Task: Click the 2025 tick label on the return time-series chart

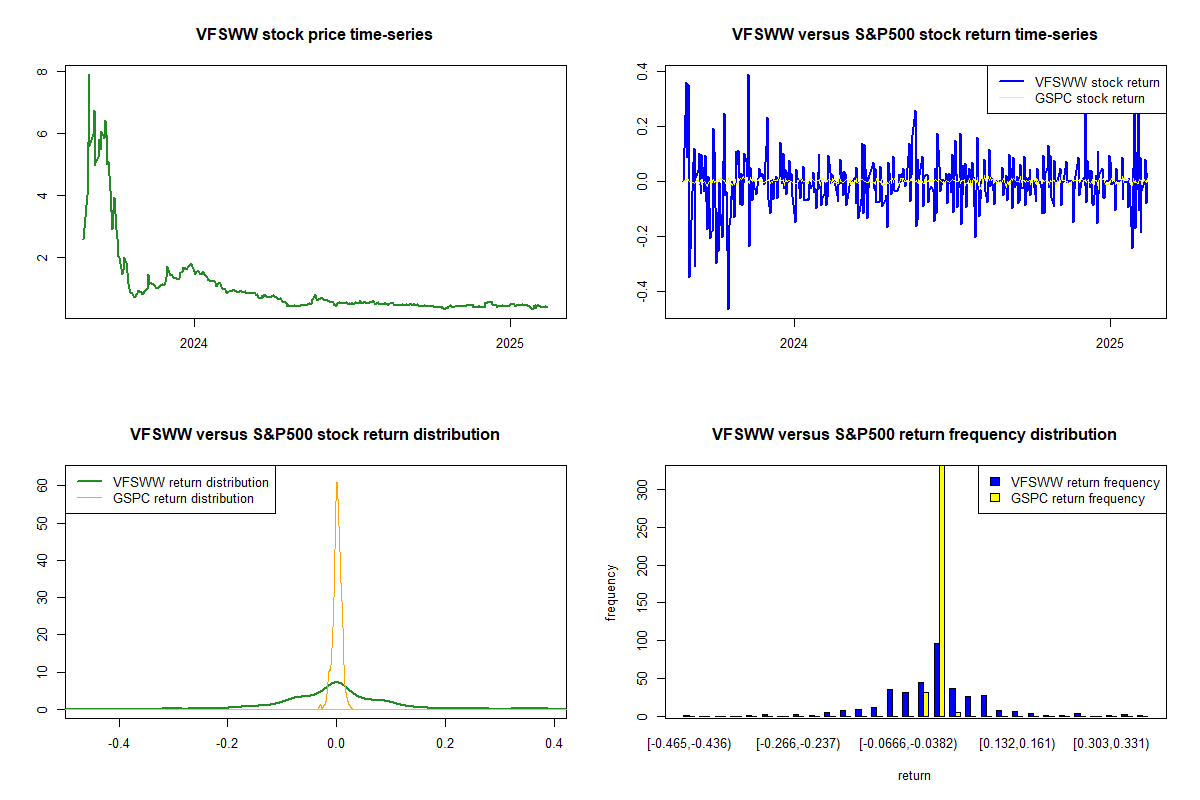Action: (1110, 340)
